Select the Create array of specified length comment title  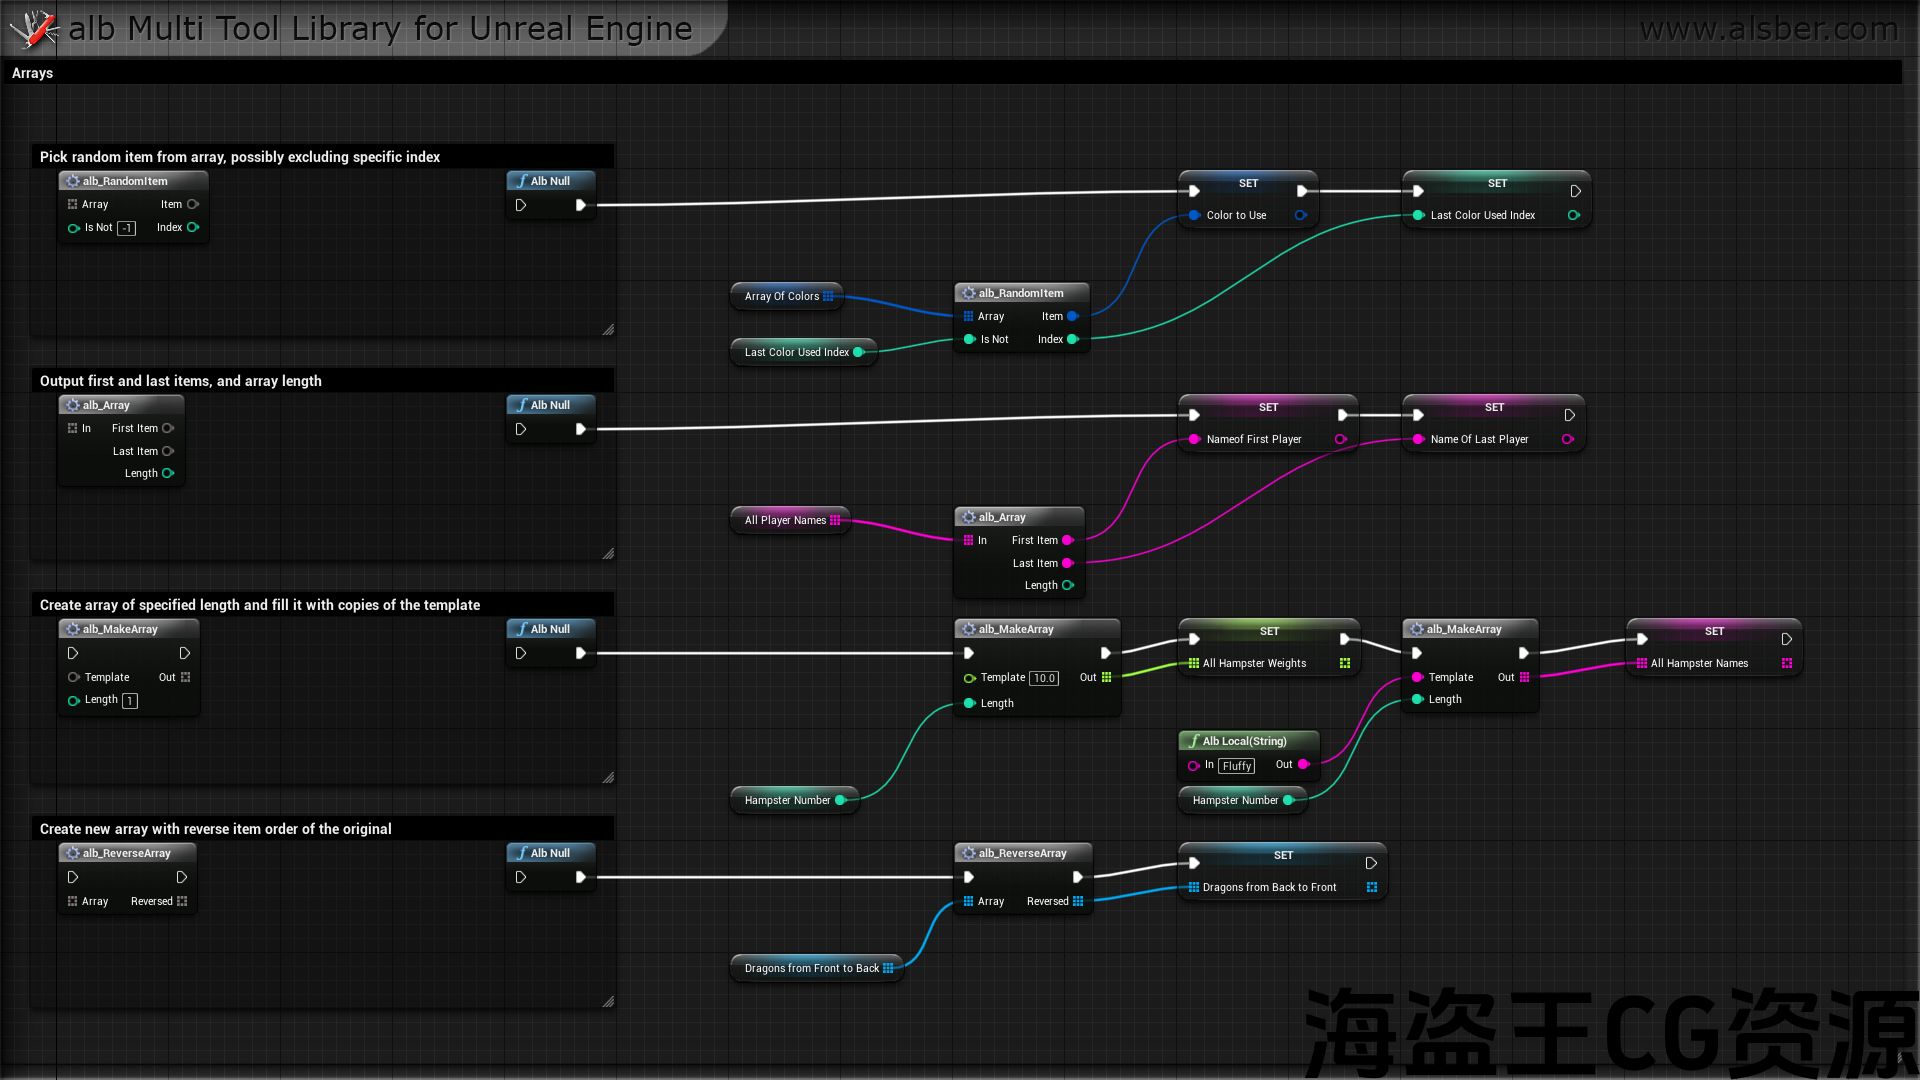coord(260,605)
